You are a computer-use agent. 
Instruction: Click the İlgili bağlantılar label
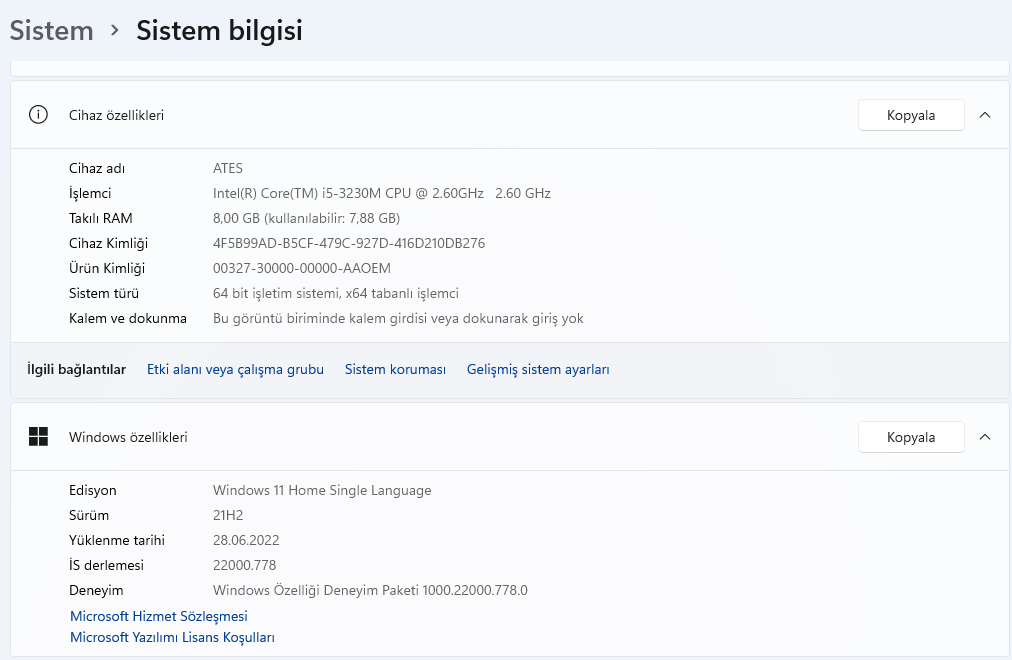click(76, 369)
